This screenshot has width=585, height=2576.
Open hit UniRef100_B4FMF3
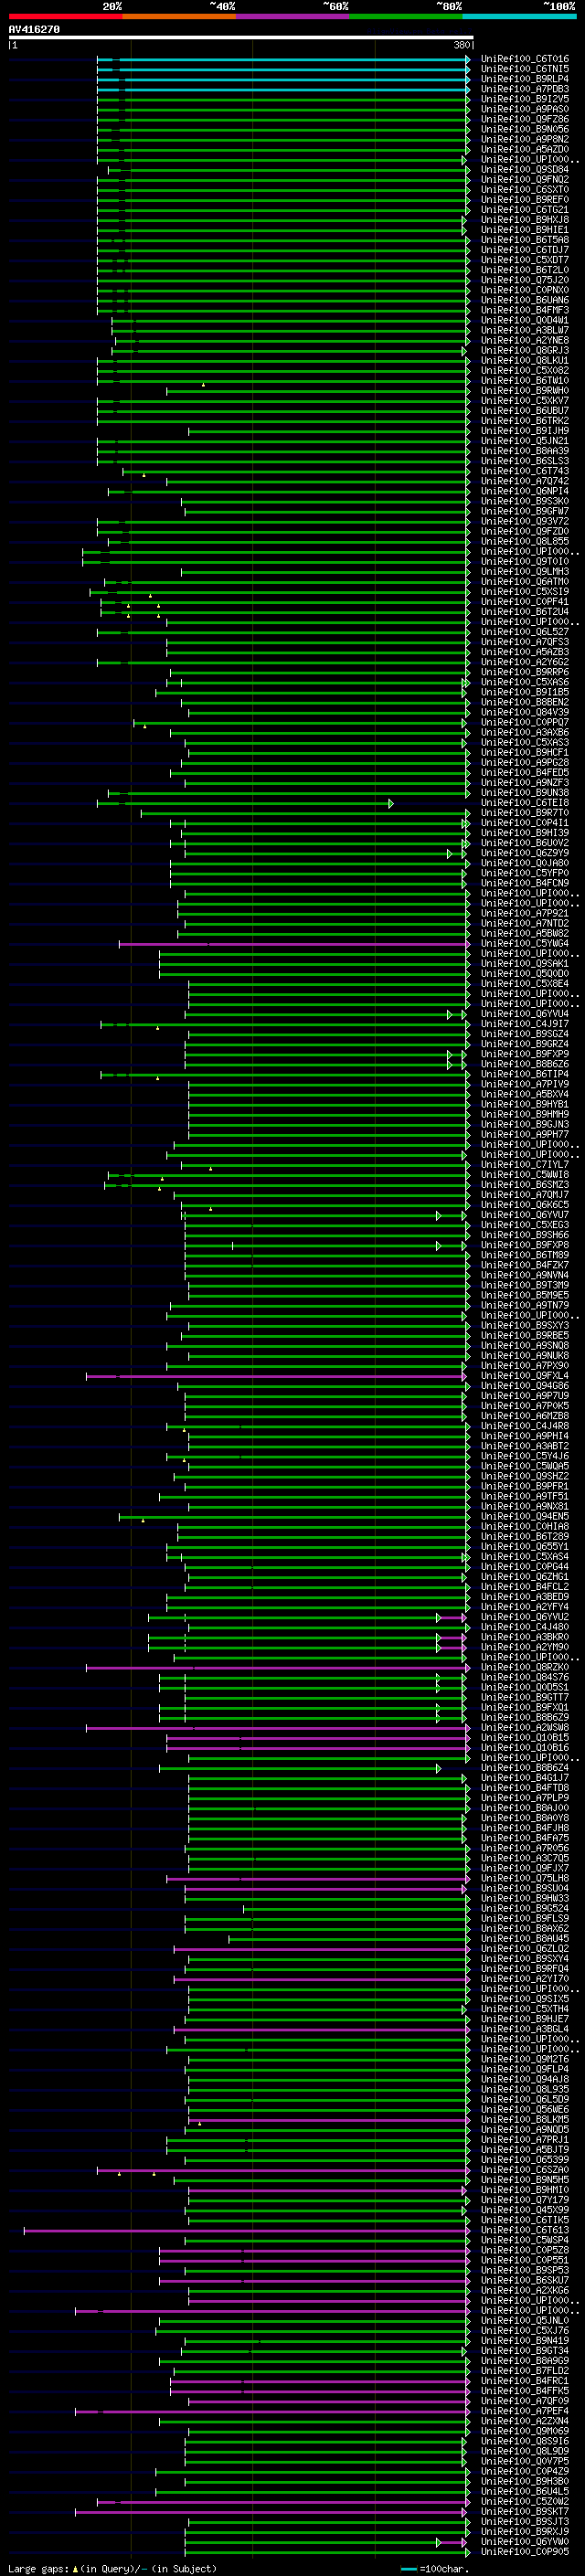click(525, 310)
